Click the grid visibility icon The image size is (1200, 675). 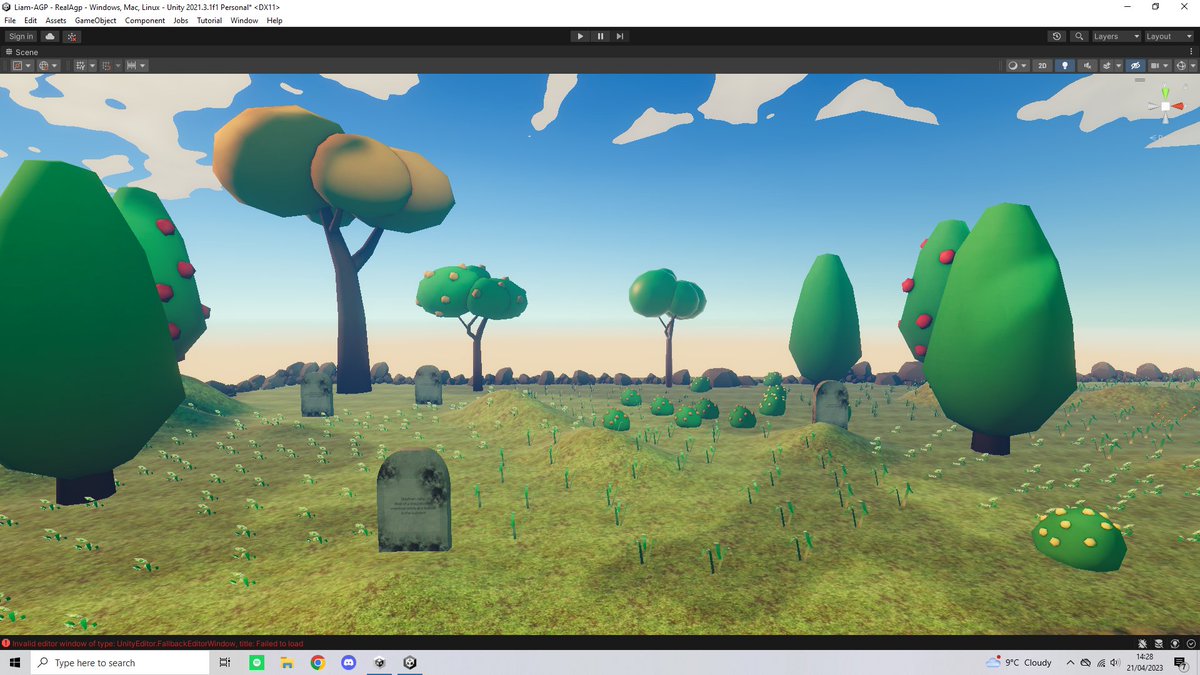tap(81, 65)
